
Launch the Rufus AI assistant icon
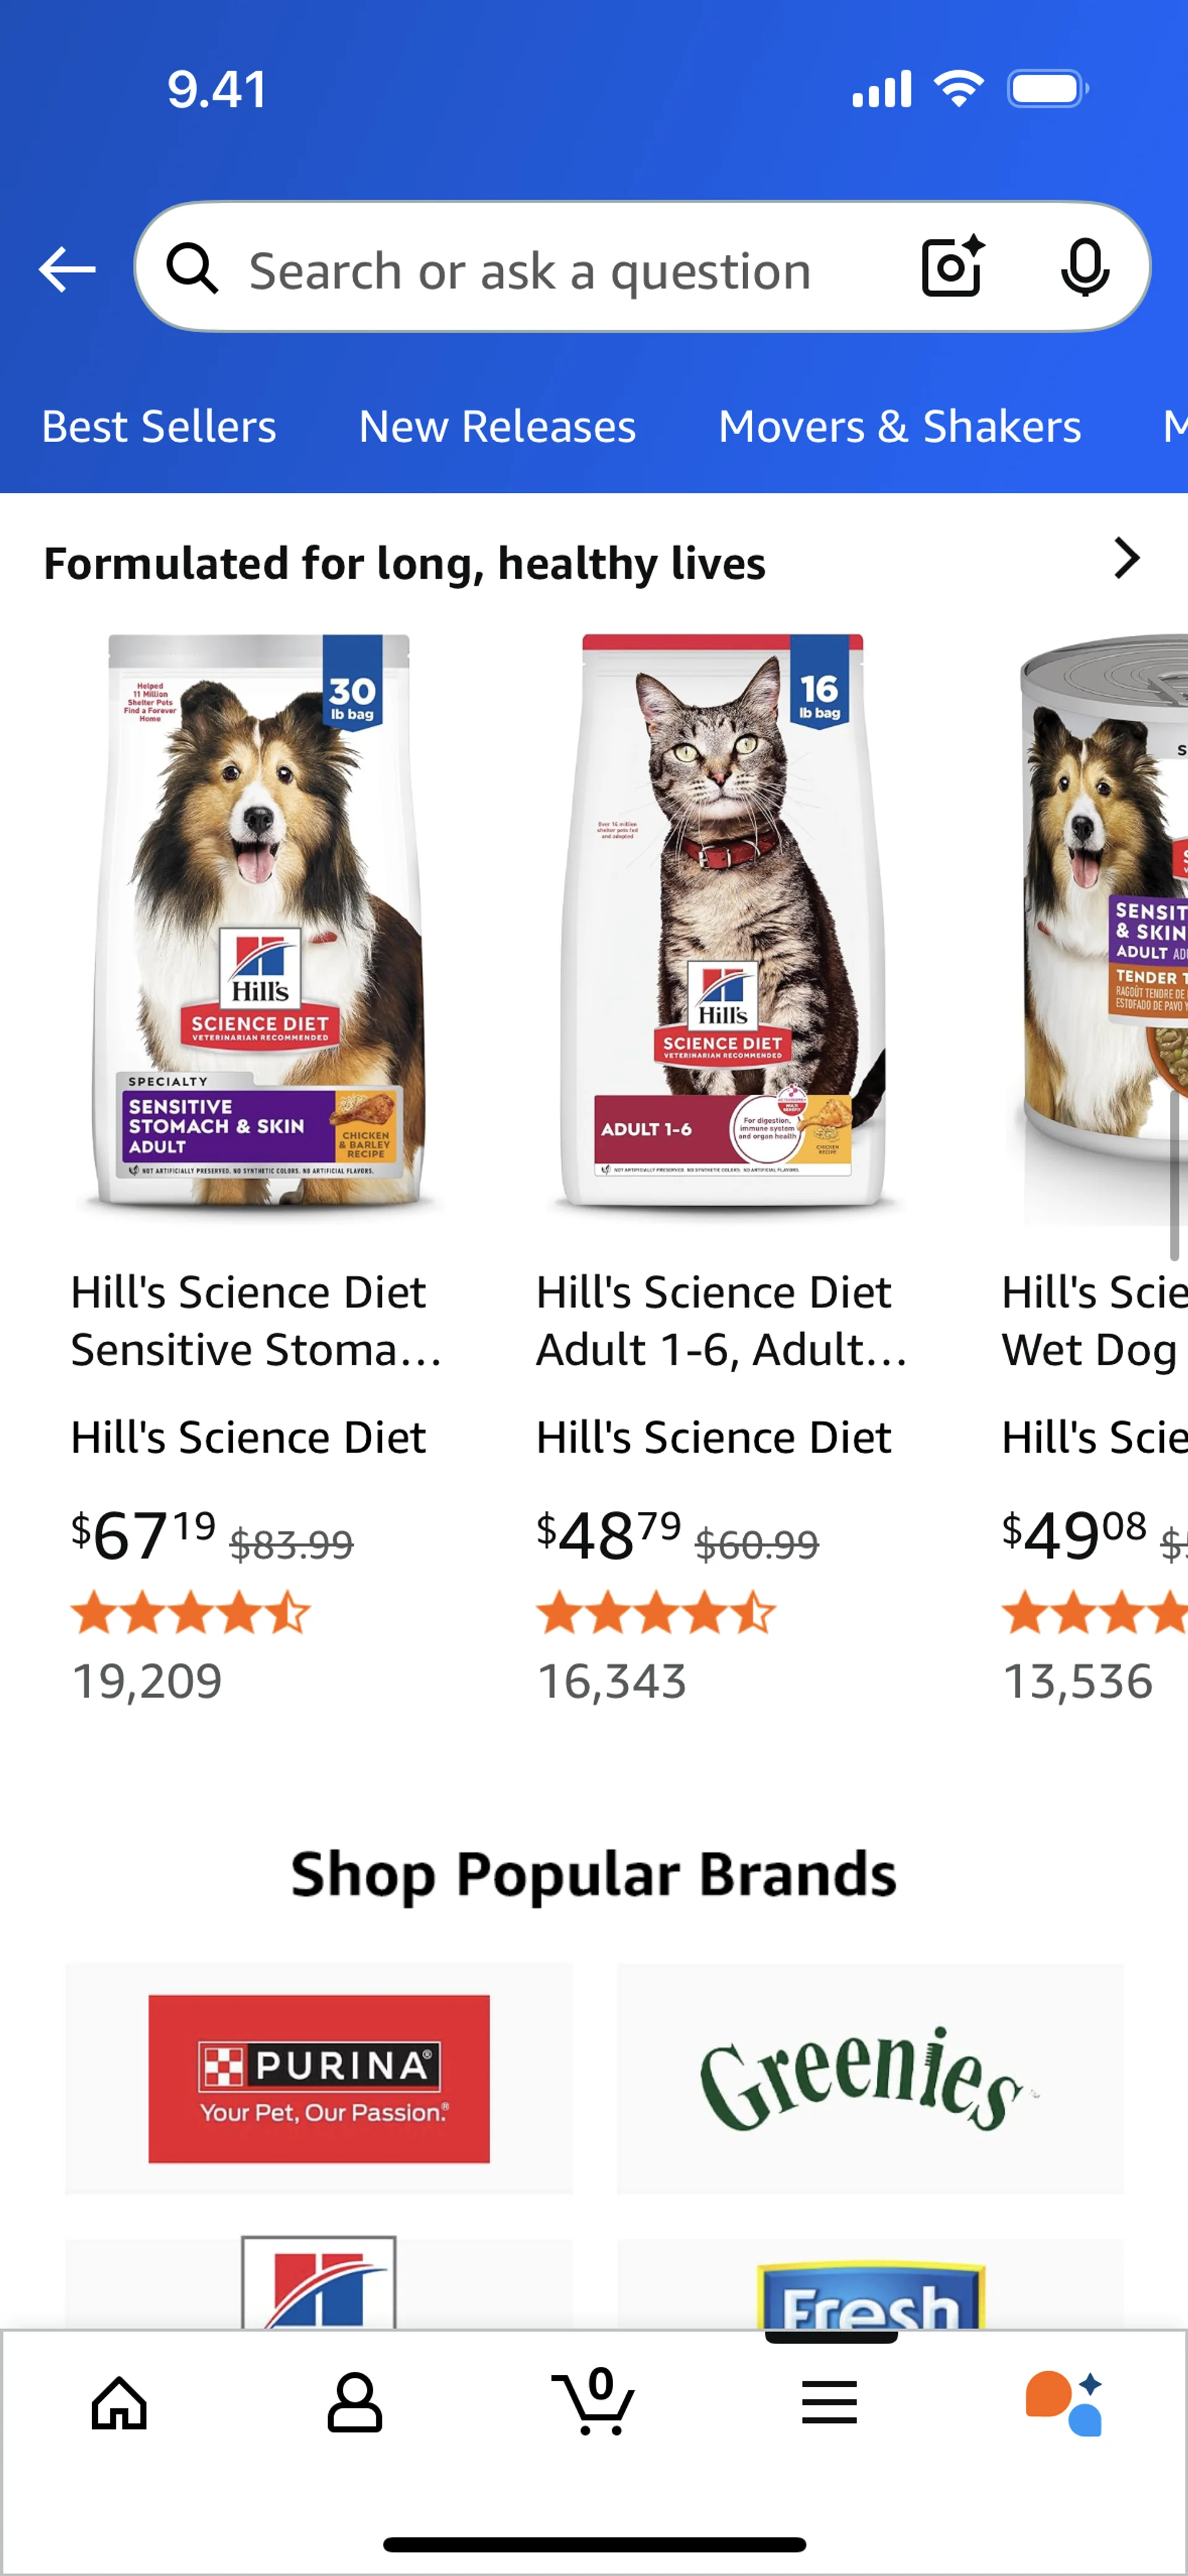tap(1065, 2403)
